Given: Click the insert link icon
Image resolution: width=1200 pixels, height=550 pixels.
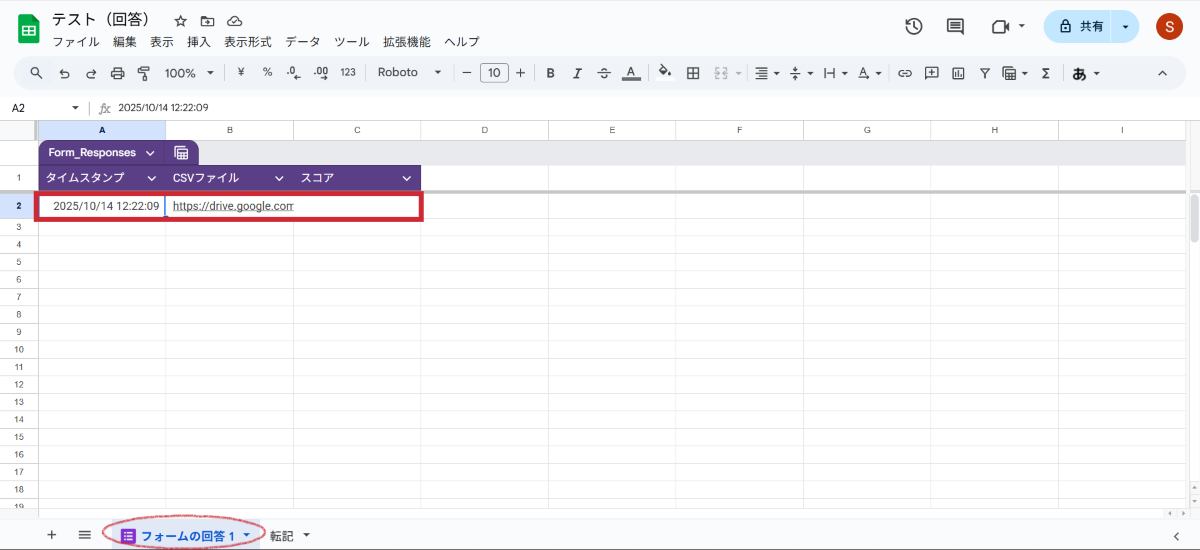Looking at the screenshot, I should point(905,73).
